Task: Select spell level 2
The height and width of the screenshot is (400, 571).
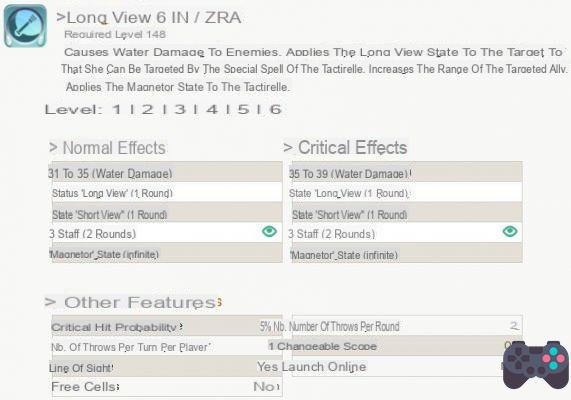Action: pyautogui.click(x=147, y=109)
